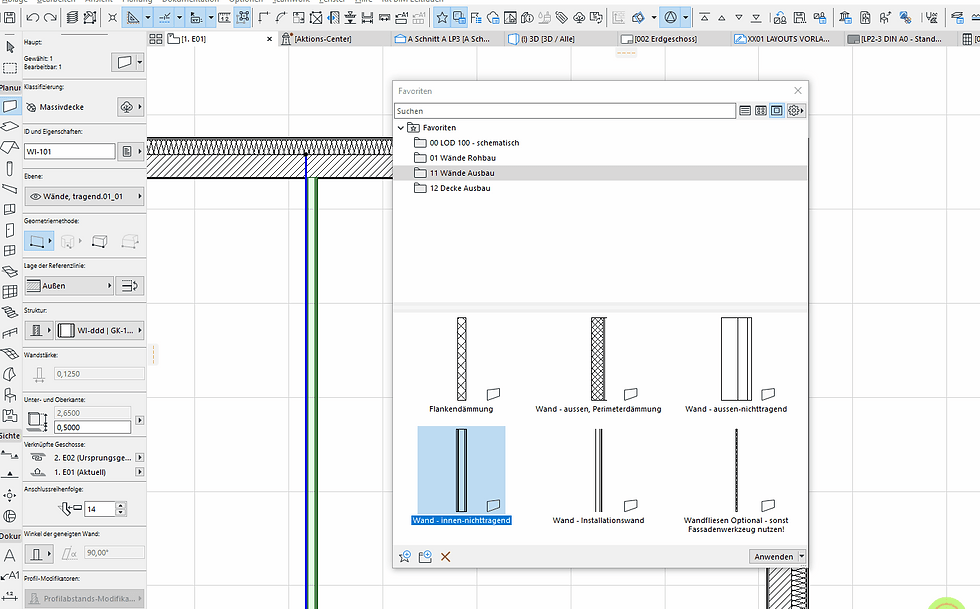Select the 11 Wände Ausbau folder
The width and height of the screenshot is (980, 609).
click(x=600, y=173)
